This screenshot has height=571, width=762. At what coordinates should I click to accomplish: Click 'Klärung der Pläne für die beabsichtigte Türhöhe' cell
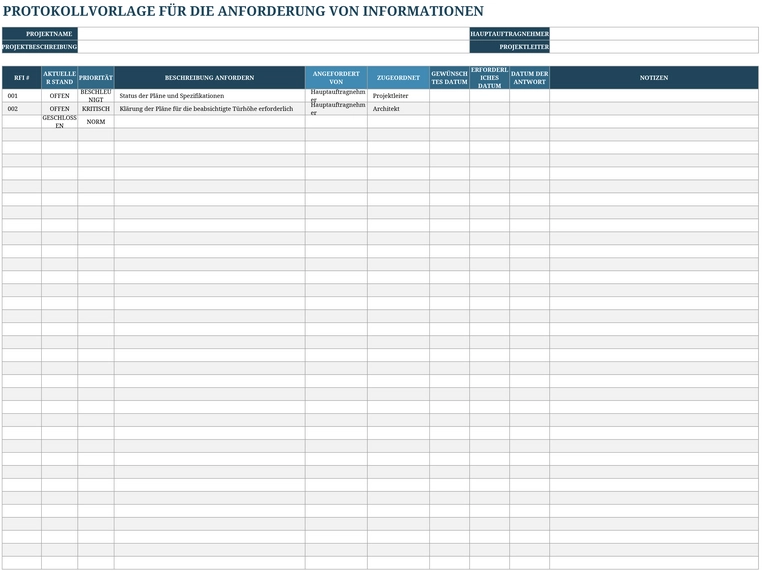tap(209, 109)
